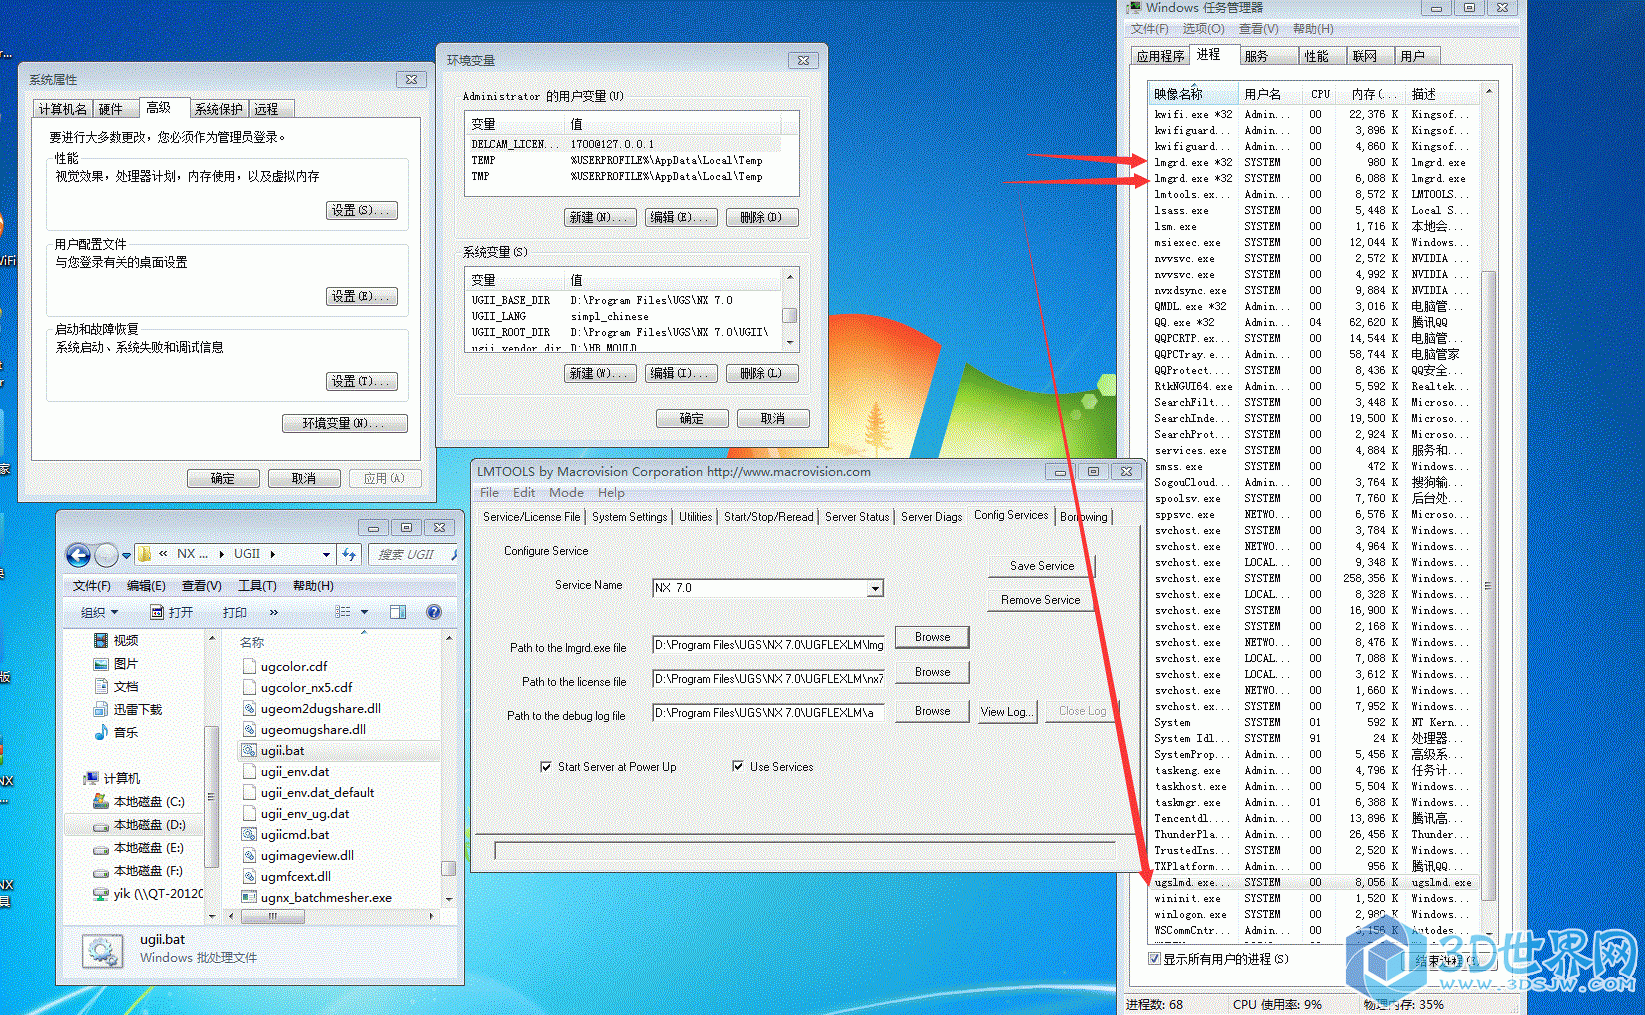The image size is (1645, 1015).
Task: Toggle the Use Services checkbox
Action: [x=738, y=767]
